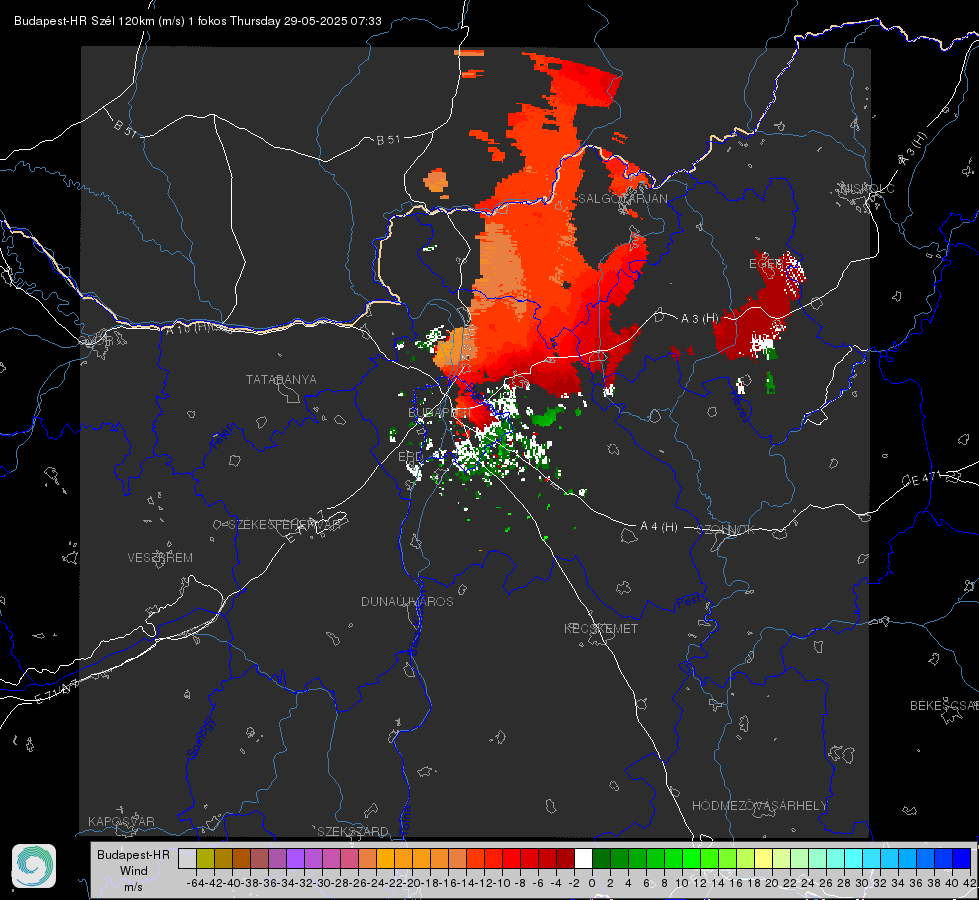The image size is (979, 900).
Task: Pick the olive swatch between -64 and -42
Action: (x=205, y=858)
